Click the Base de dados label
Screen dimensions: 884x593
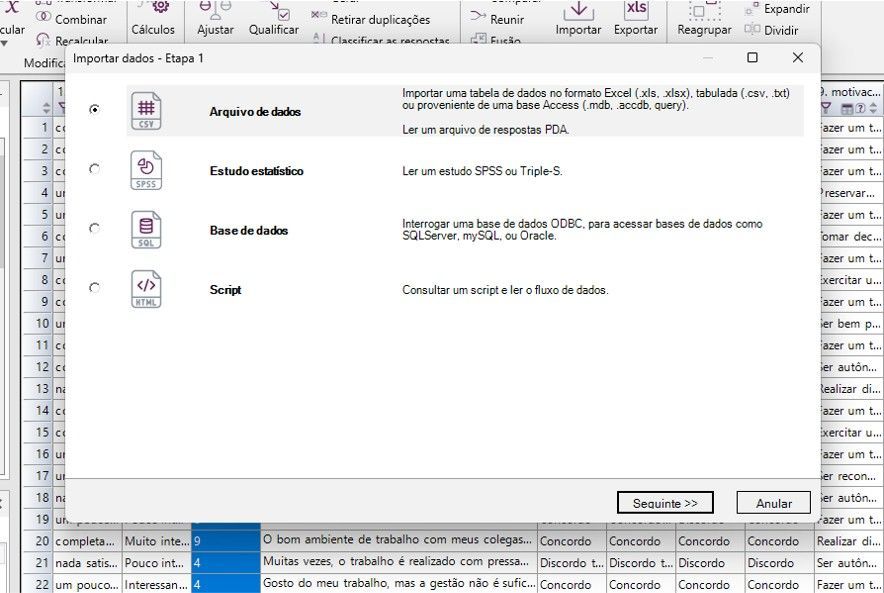[249, 231]
